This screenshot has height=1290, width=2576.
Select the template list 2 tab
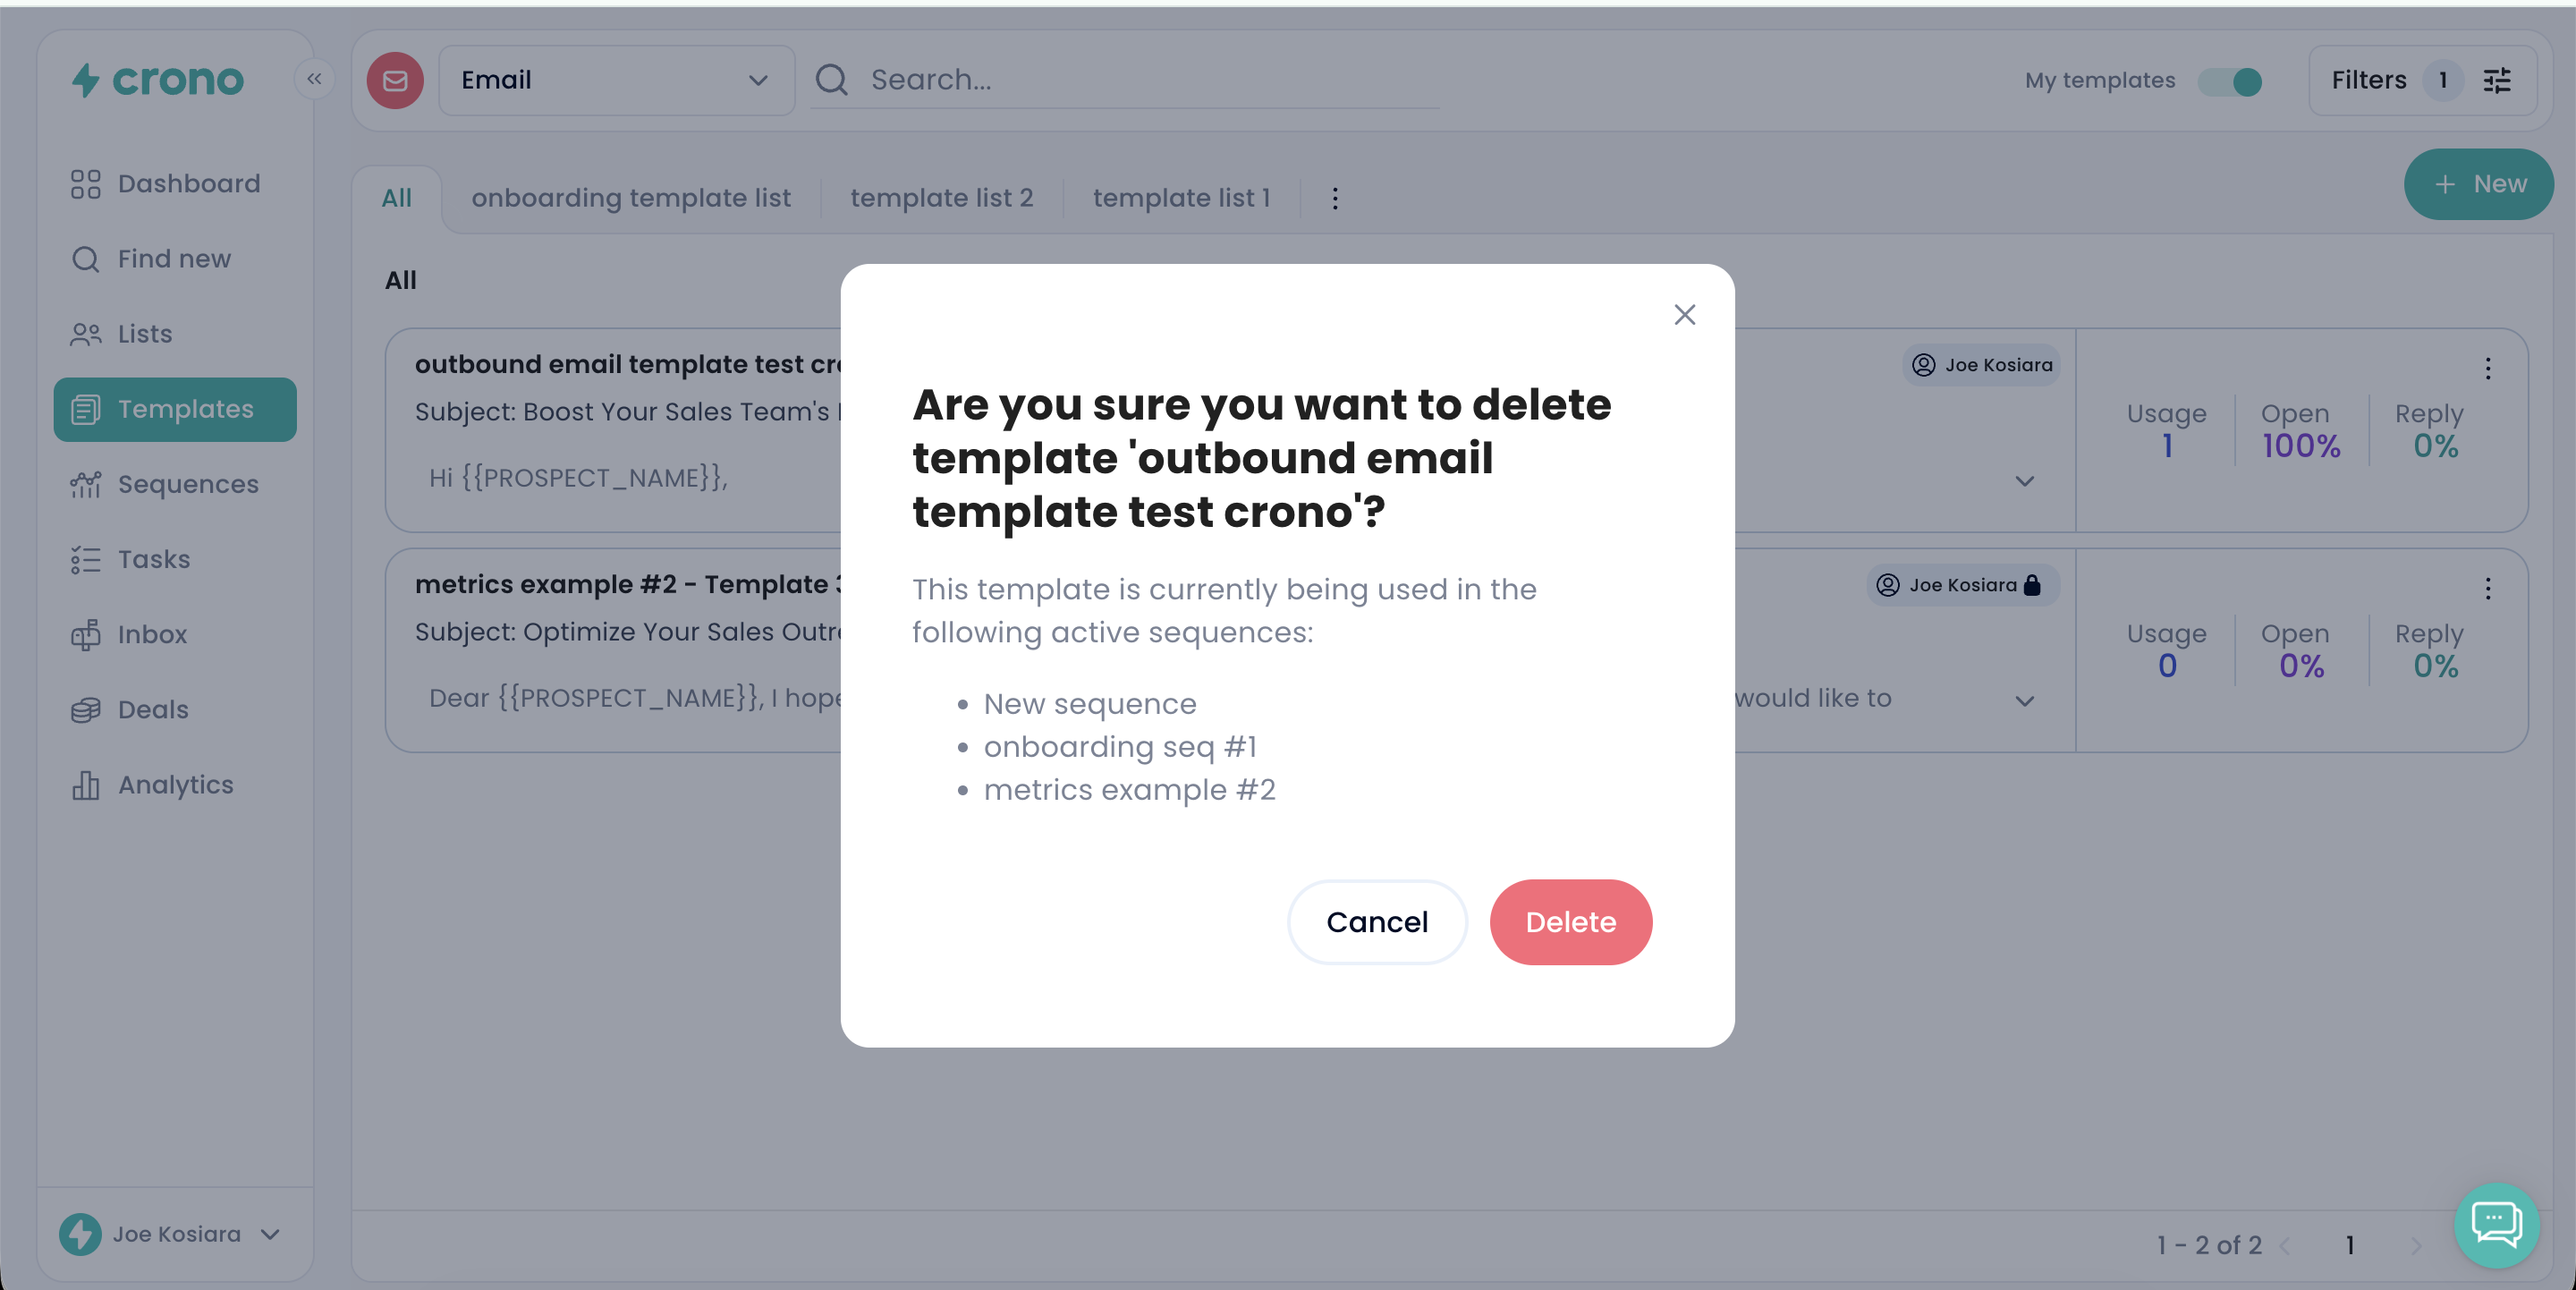pyautogui.click(x=941, y=198)
